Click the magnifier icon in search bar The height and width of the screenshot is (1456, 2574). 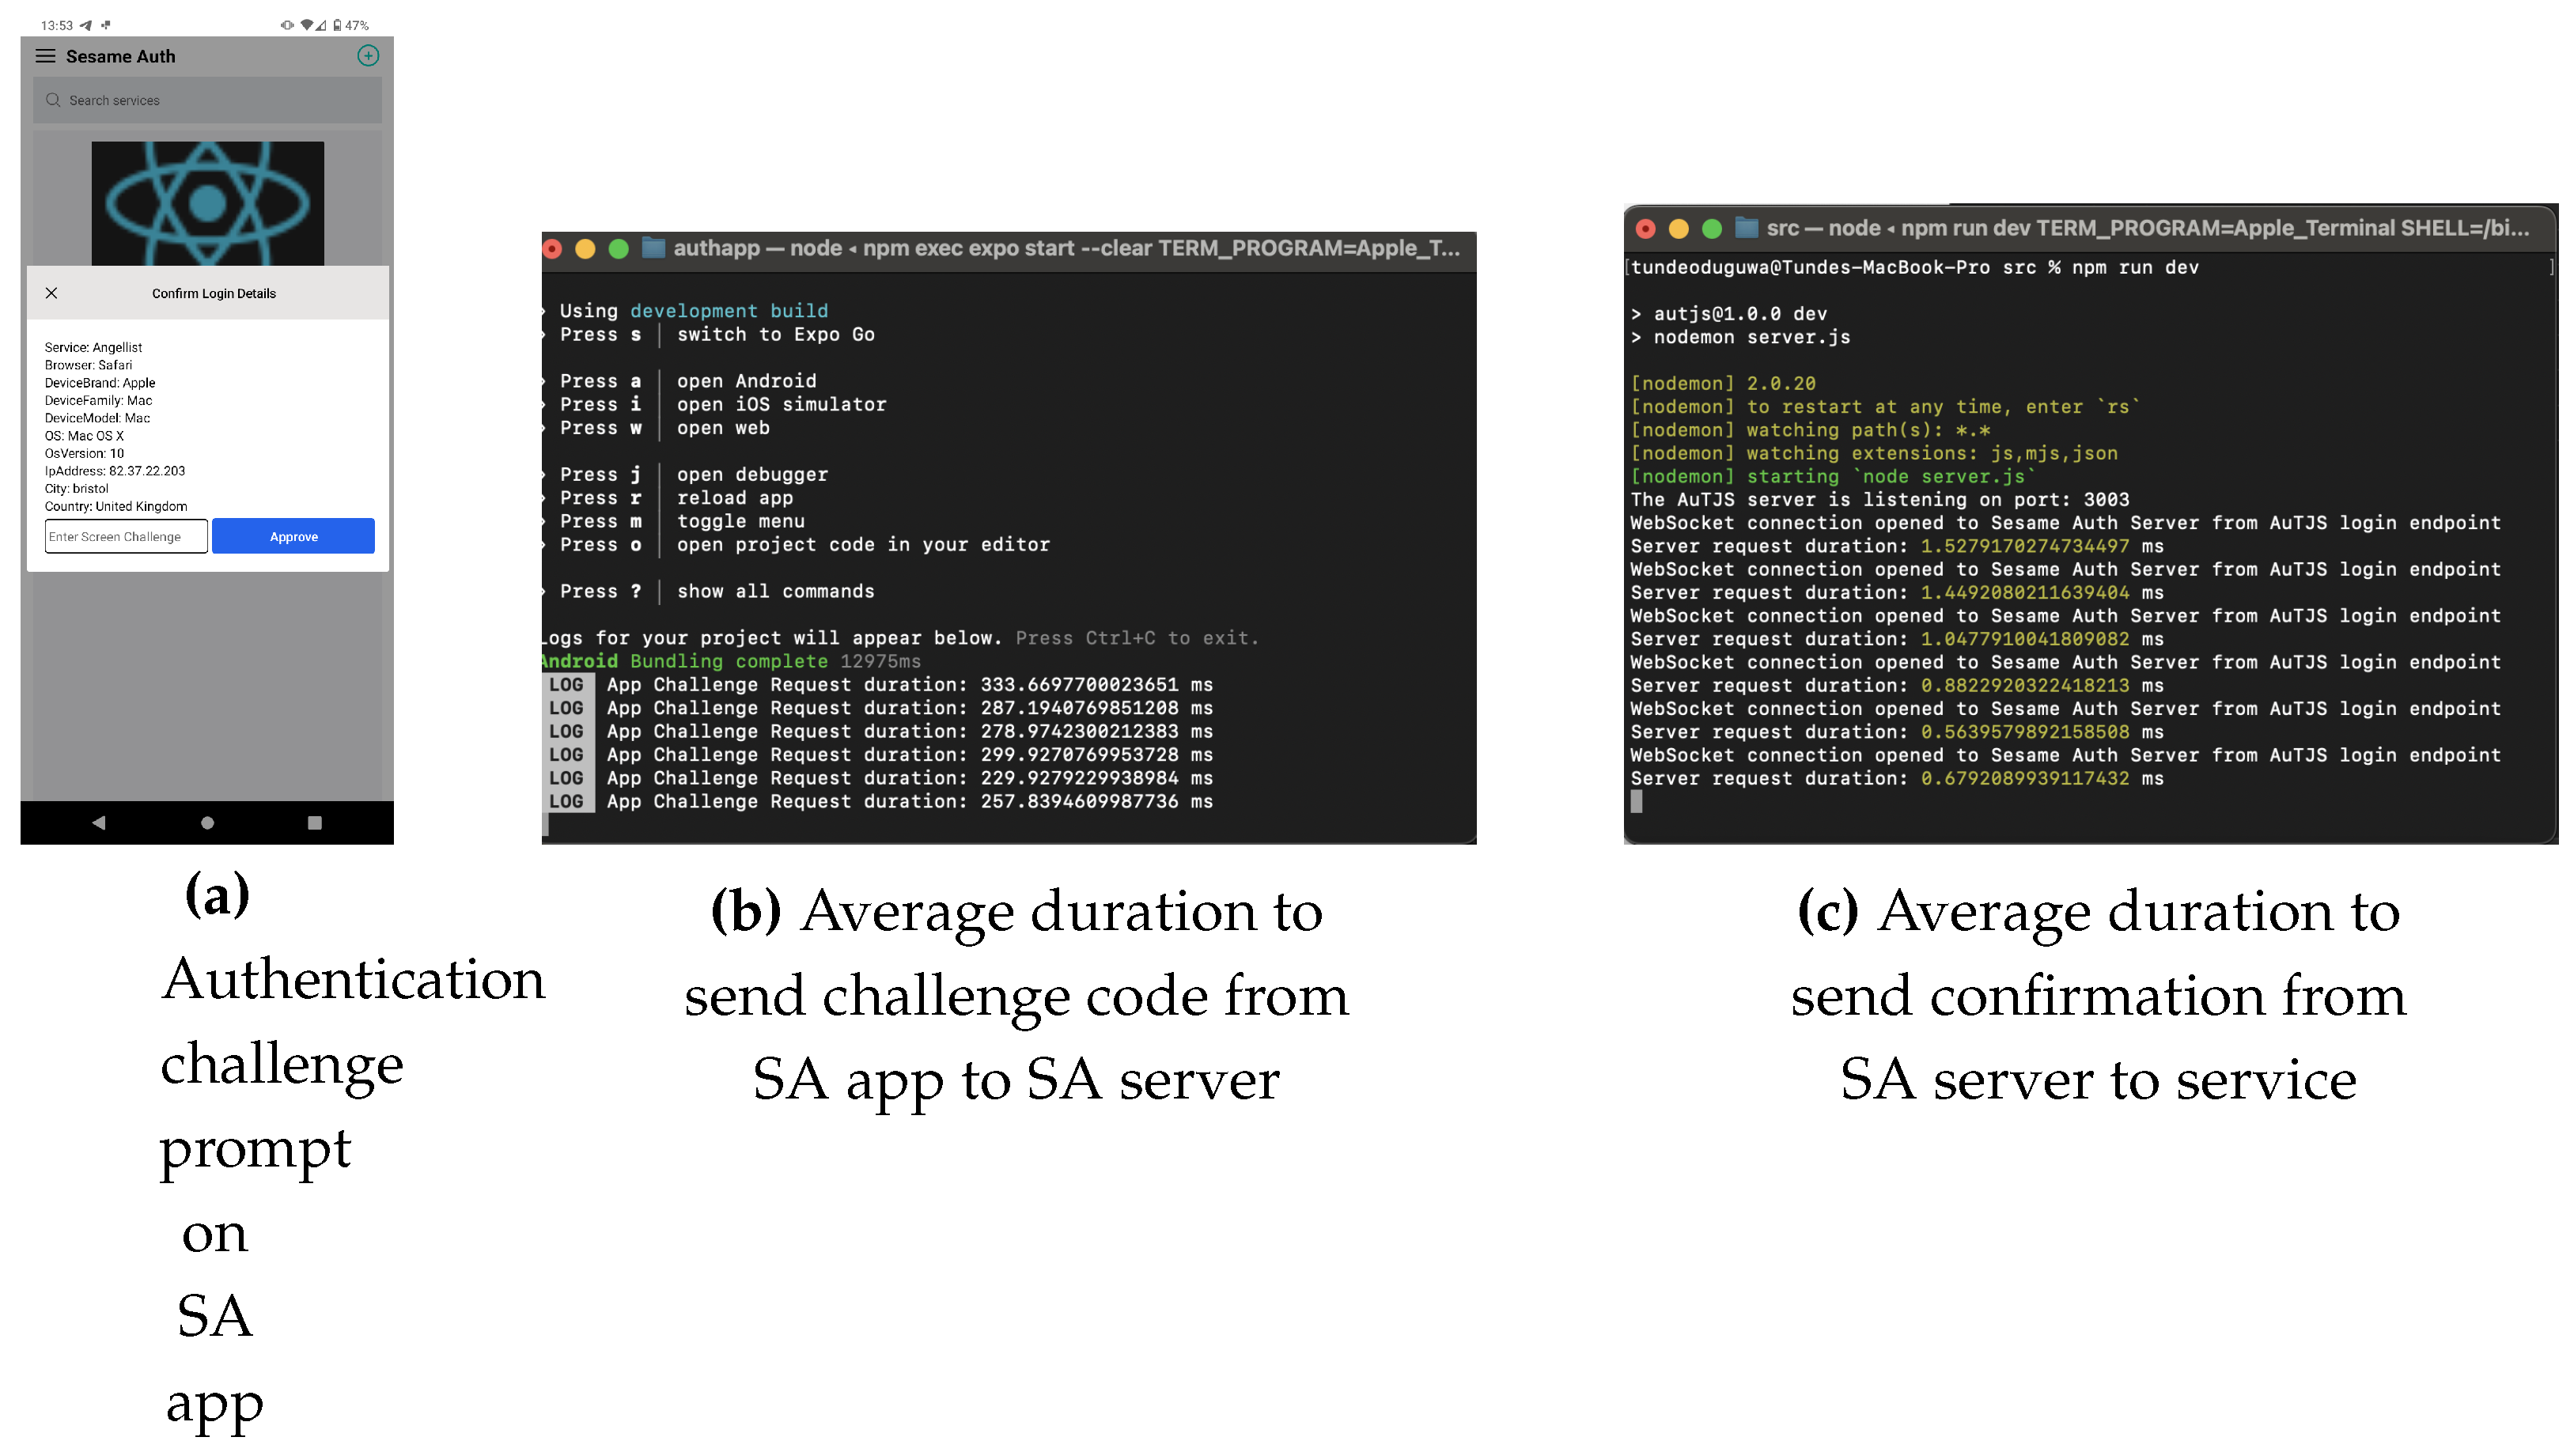(x=53, y=100)
